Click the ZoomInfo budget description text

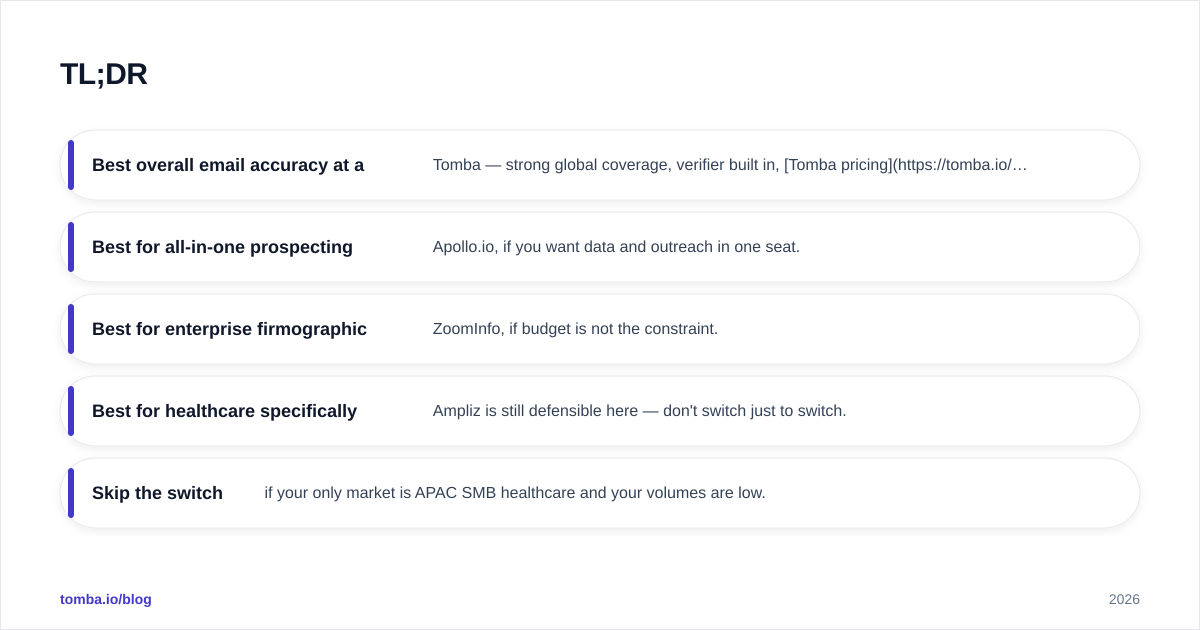575,329
